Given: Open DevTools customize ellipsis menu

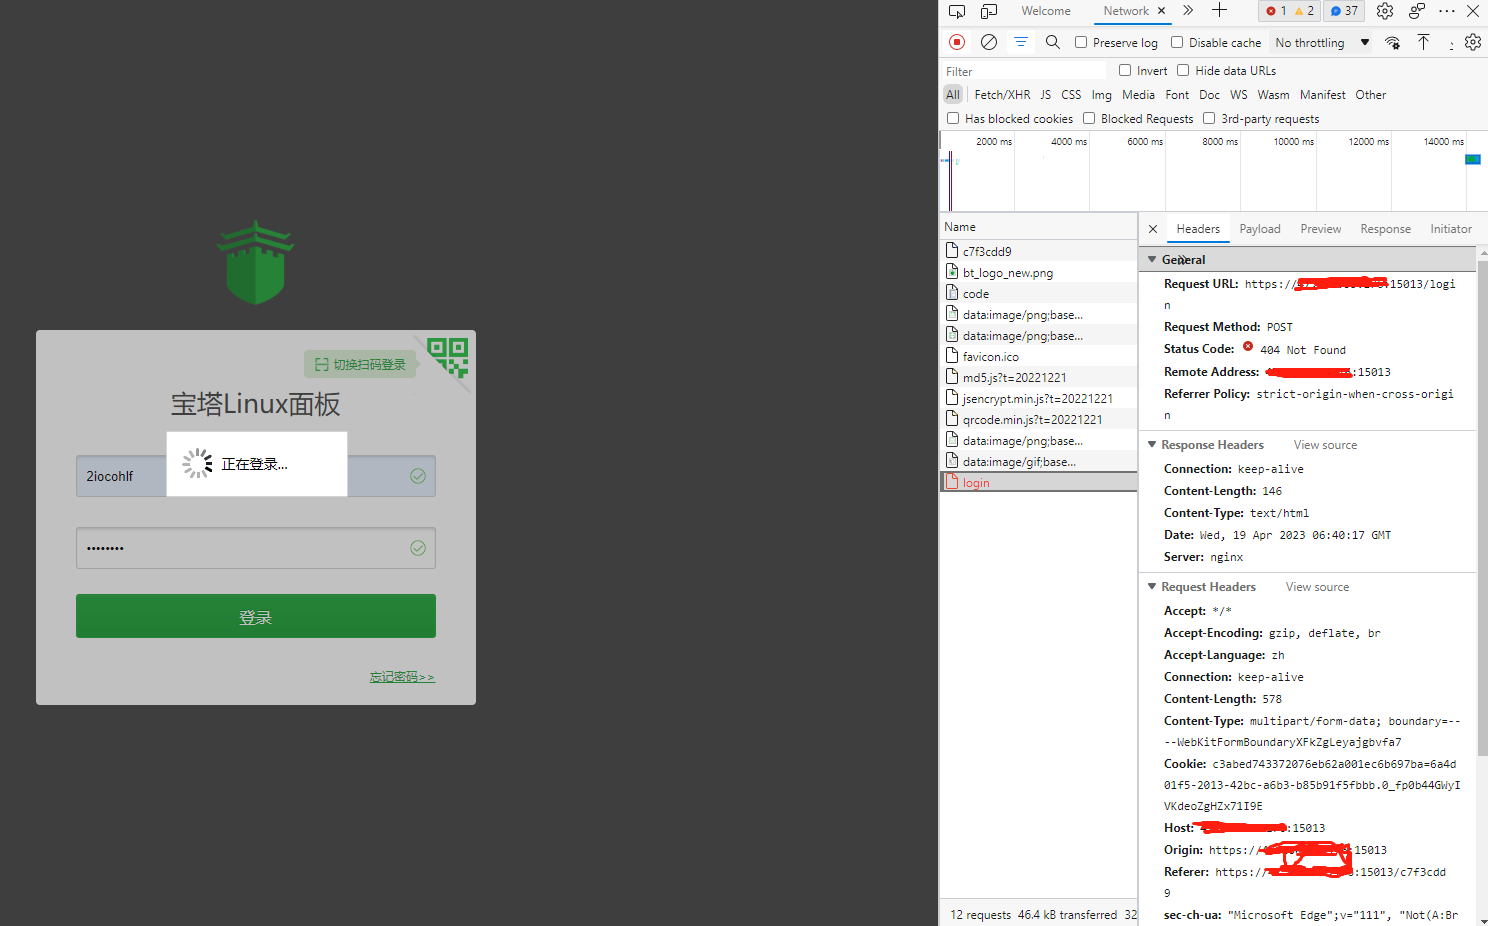Looking at the screenshot, I should coord(1447,11).
